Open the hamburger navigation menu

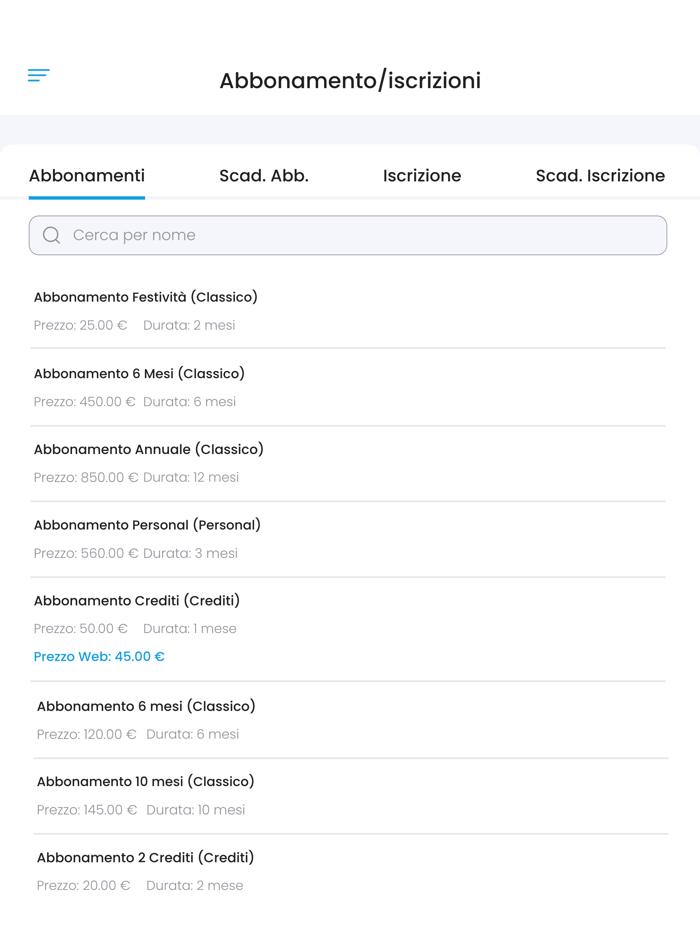pos(38,75)
